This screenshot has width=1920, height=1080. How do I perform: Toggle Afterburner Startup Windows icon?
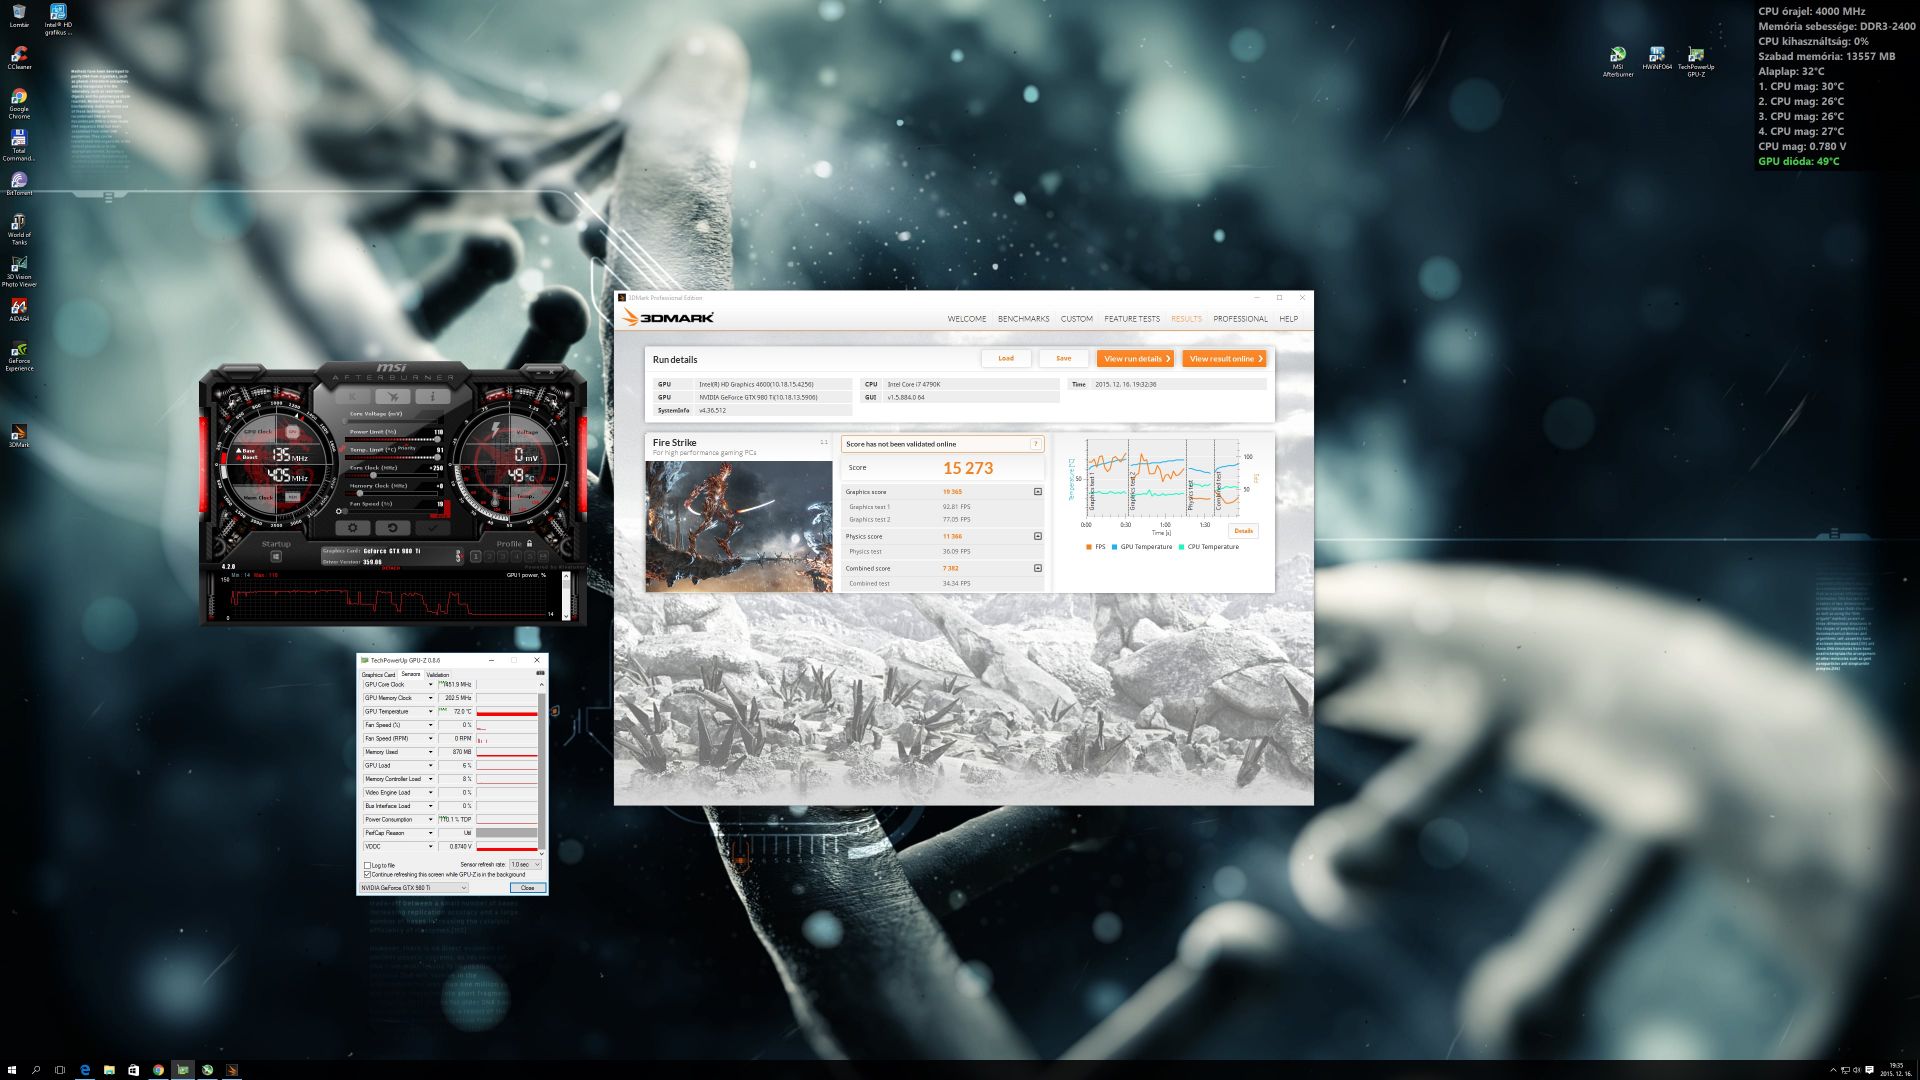point(276,556)
